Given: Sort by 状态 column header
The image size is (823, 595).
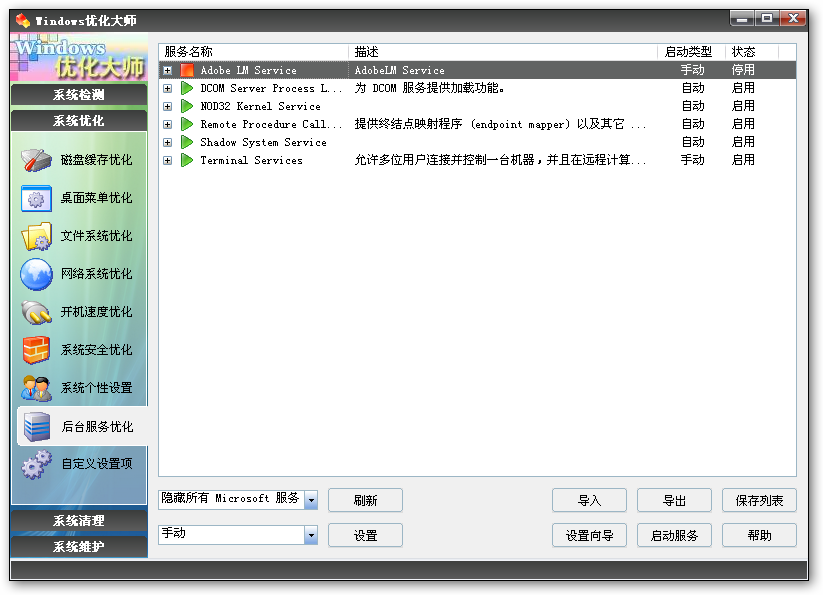Looking at the screenshot, I should [752, 51].
